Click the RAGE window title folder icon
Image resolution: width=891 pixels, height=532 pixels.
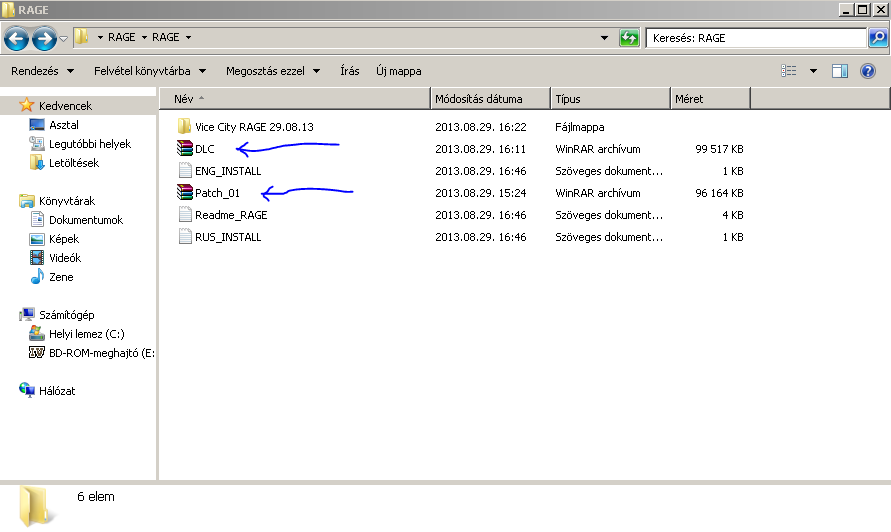[8, 10]
